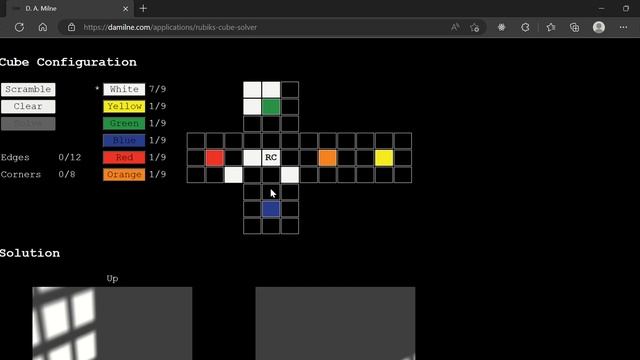Click the Up face cube preview image

(x=112, y=323)
